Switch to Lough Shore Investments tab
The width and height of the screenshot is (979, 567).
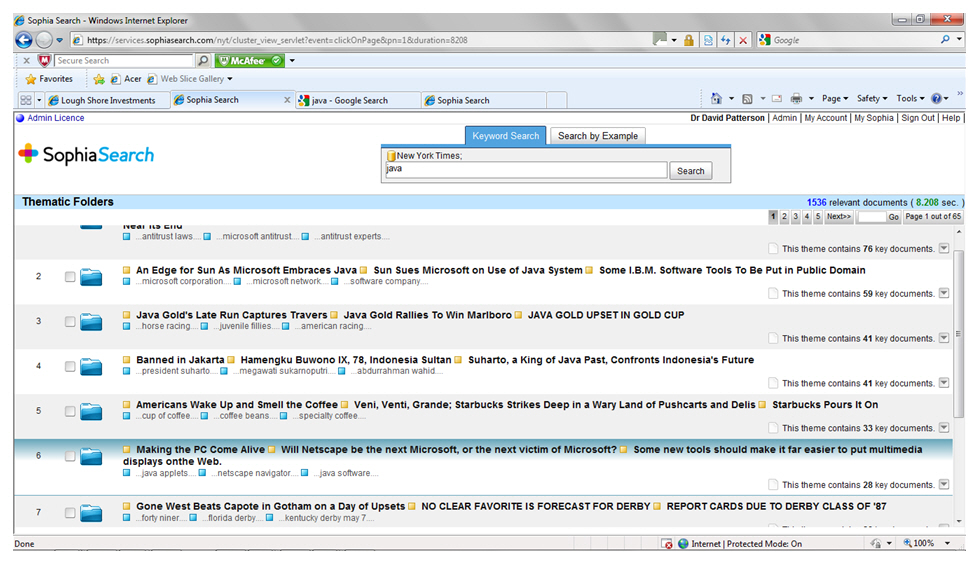click(107, 100)
